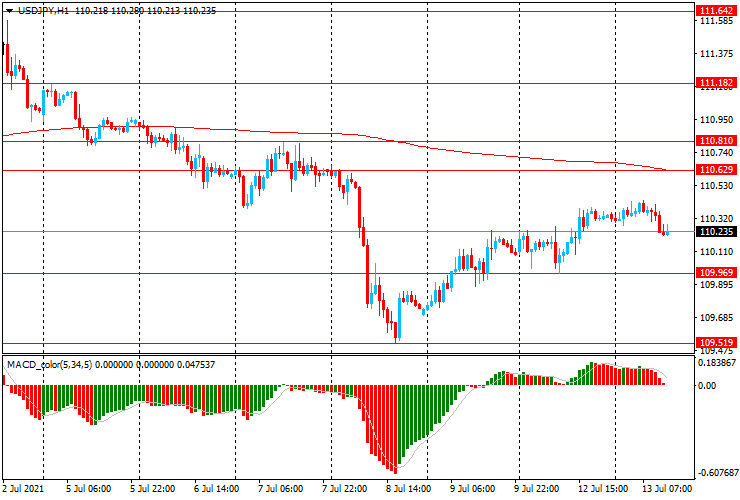740x500 pixels.
Task: Click the 7 Jul 22:00 time label
Action: (345, 488)
